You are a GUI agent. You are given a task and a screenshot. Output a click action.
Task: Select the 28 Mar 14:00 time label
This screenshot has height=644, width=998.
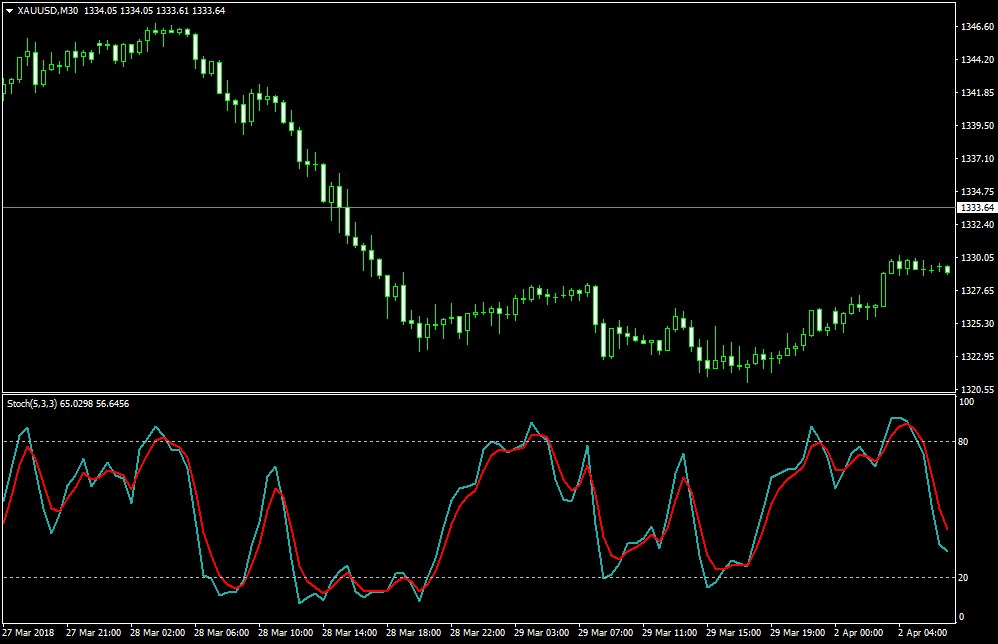point(348,633)
